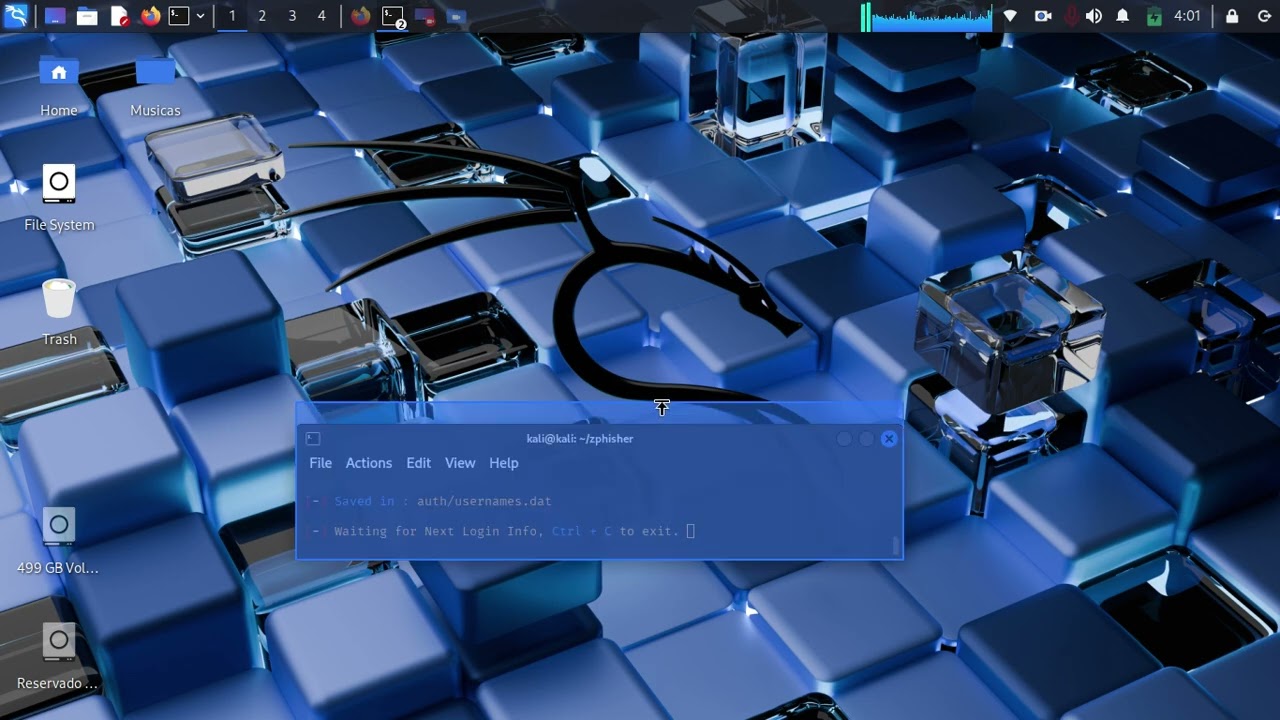Focus the running Firefox window in the taskbar
The image size is (1280, 720).
tap(361, 16)
